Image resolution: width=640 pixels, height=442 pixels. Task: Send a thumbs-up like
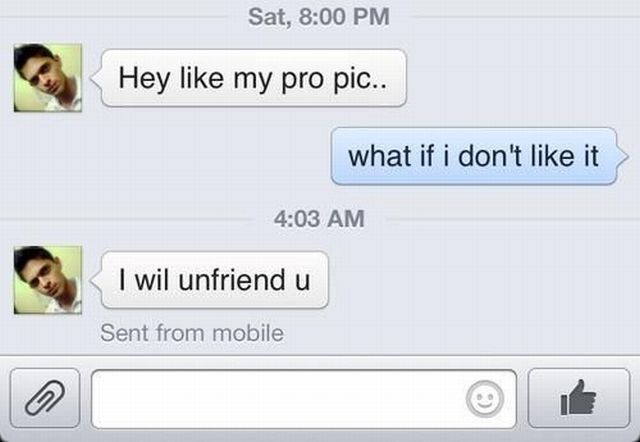pos(579,398)
